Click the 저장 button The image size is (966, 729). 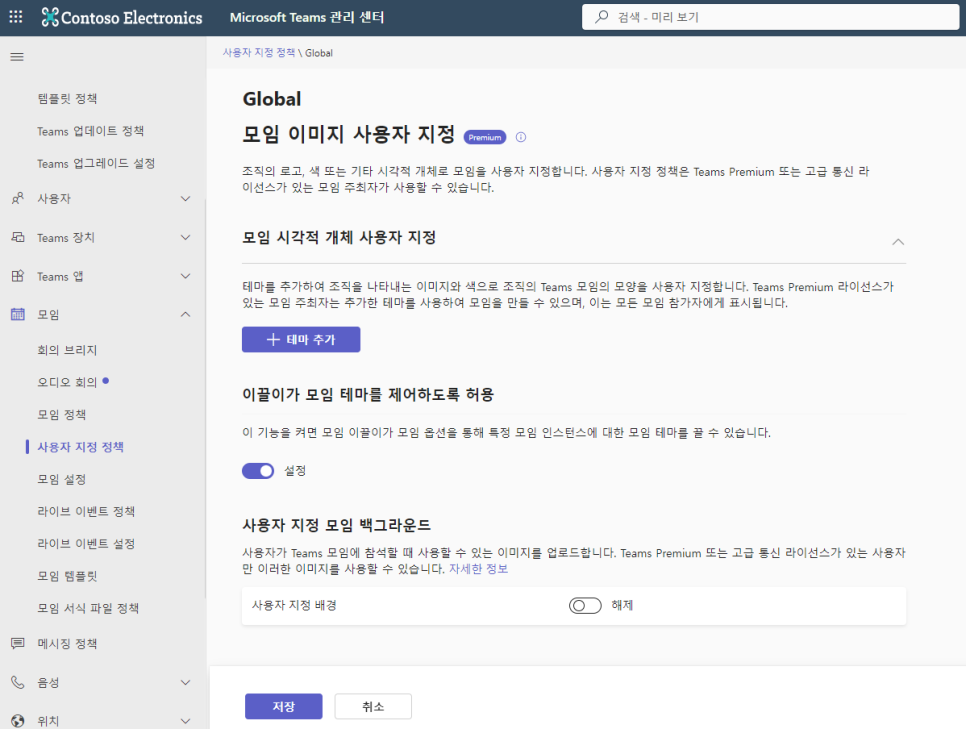point(284,706)
